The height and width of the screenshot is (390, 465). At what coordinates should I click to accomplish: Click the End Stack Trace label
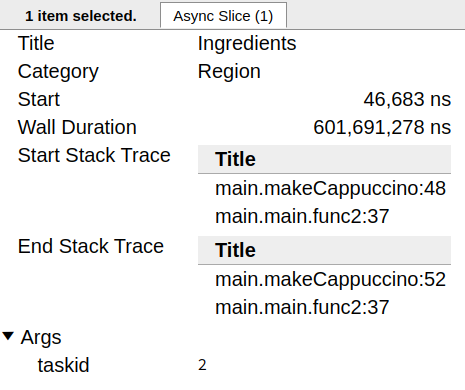point(91,246)
